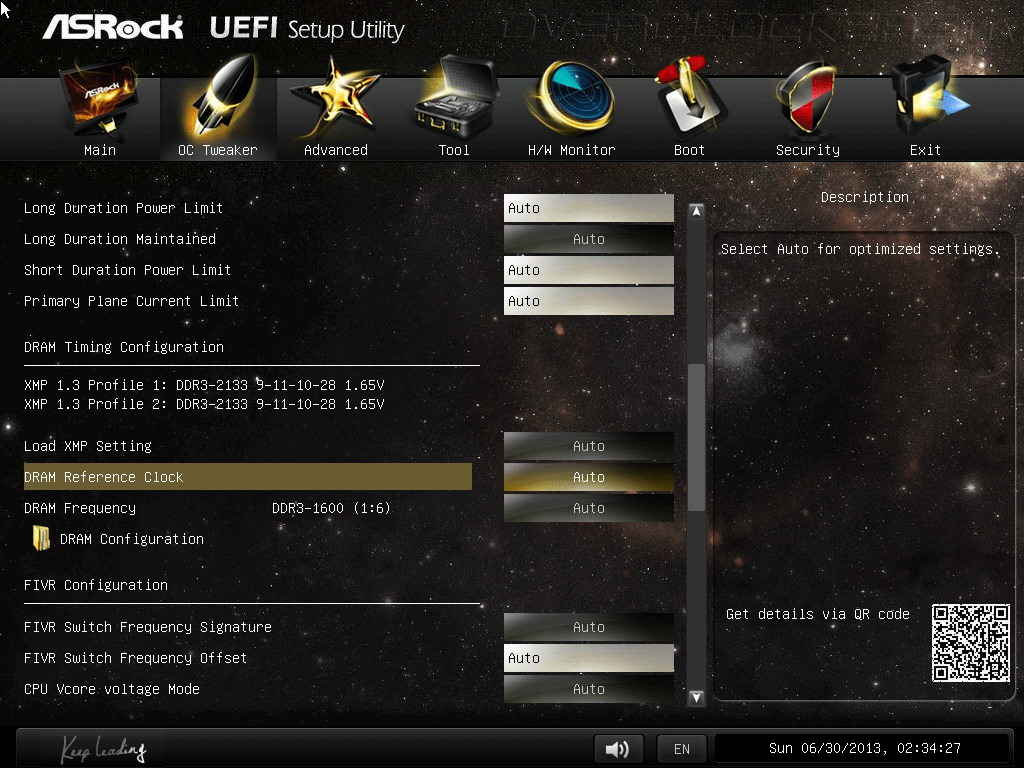The height and width of the screenshot is (768, 1024).
Task: Click the scrollbar up arrow
Action: tap(696, 211)
